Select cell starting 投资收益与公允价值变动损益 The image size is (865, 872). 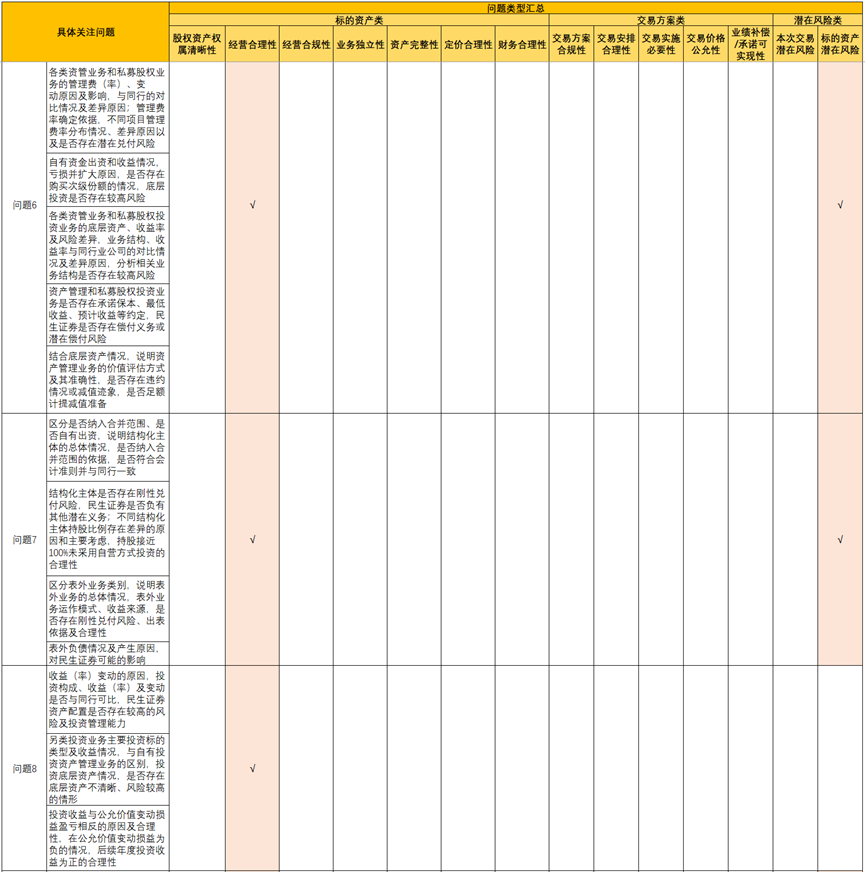point(108,838)
